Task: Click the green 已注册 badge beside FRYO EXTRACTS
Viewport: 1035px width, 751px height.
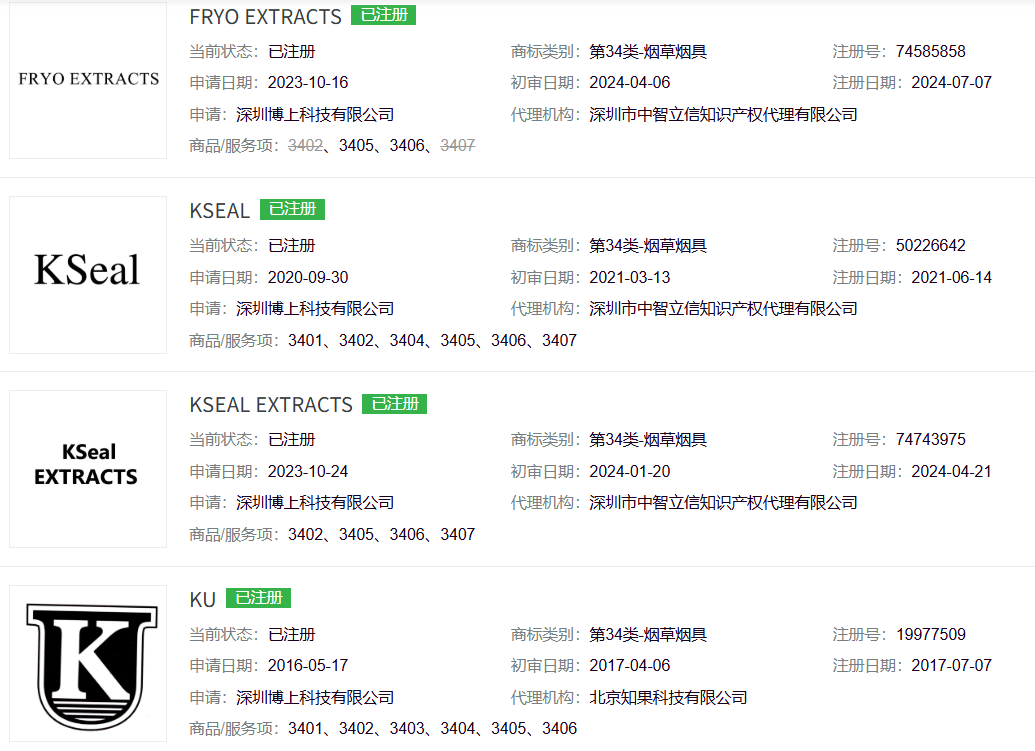Action: (384, 15)
